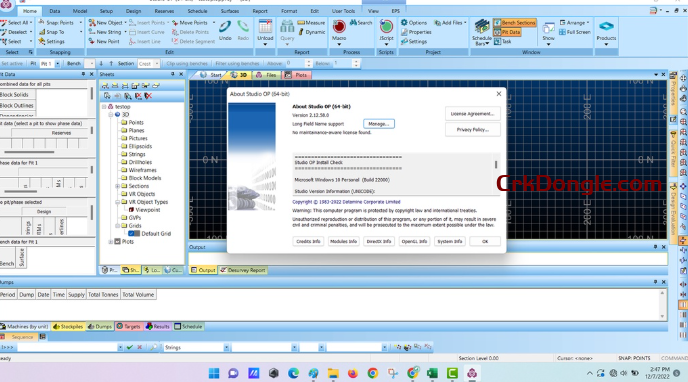Open the Strings dropdown in command bar
This screenshot has height=382, width=688.
pos(226,347)
